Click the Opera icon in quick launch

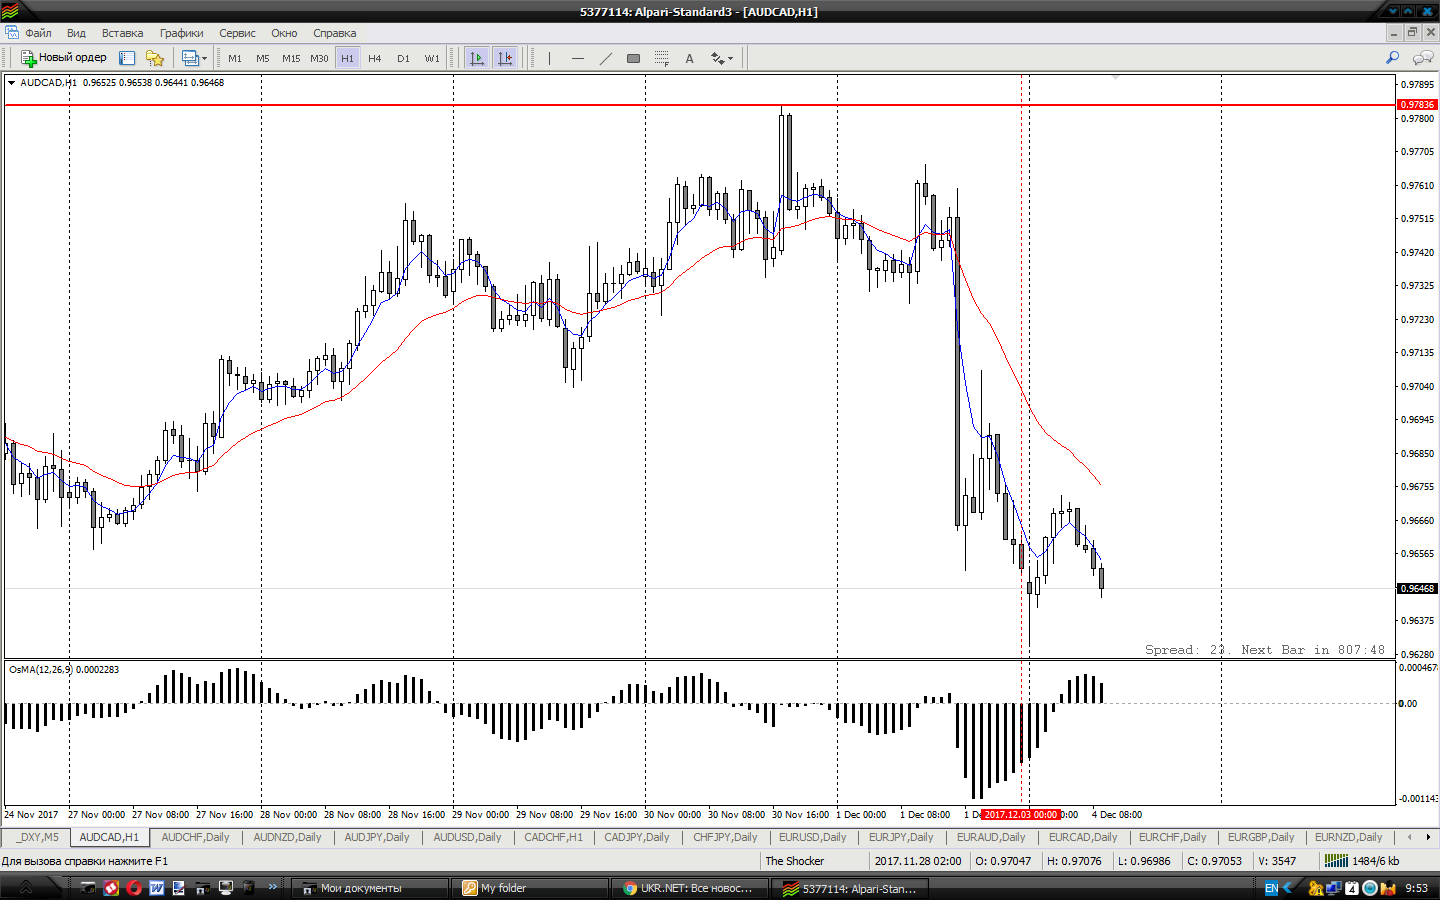coord(133,888)
